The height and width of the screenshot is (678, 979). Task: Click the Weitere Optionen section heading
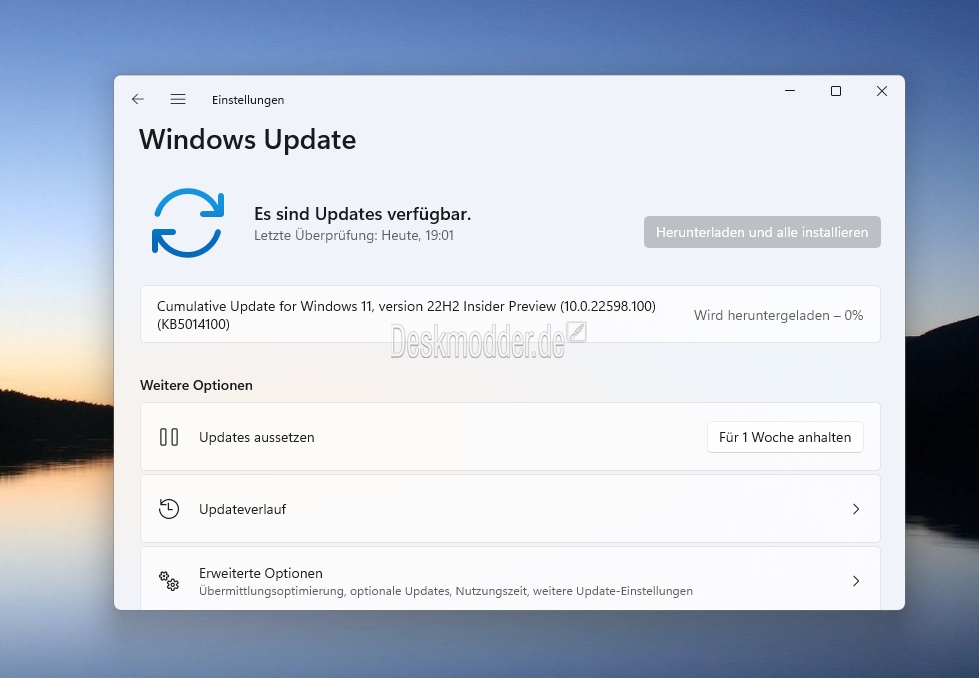point(196,385)
